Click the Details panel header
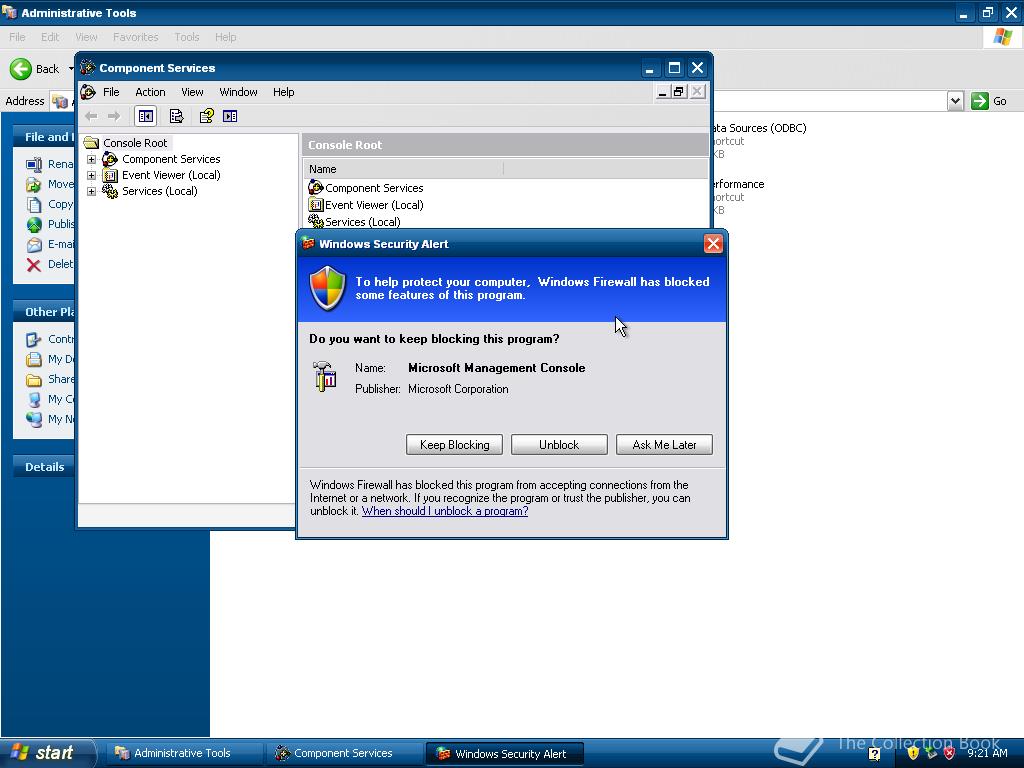The height and width of the screenshot is (768, 1024). click(x=44, y=467)
